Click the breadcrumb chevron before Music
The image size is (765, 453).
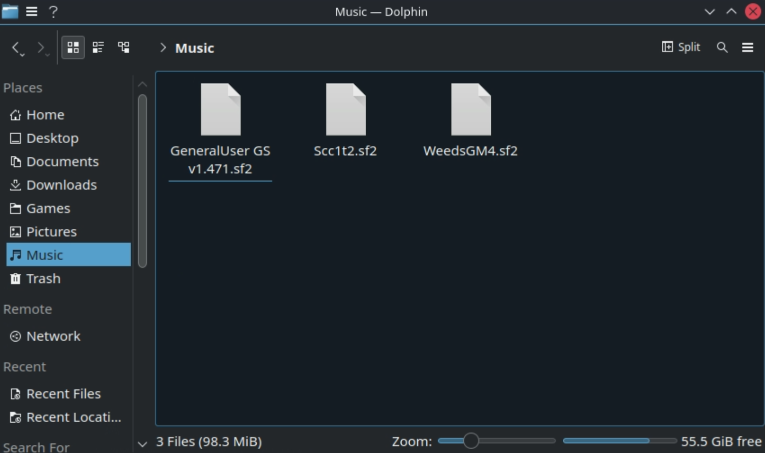click(x=163, y=47)
